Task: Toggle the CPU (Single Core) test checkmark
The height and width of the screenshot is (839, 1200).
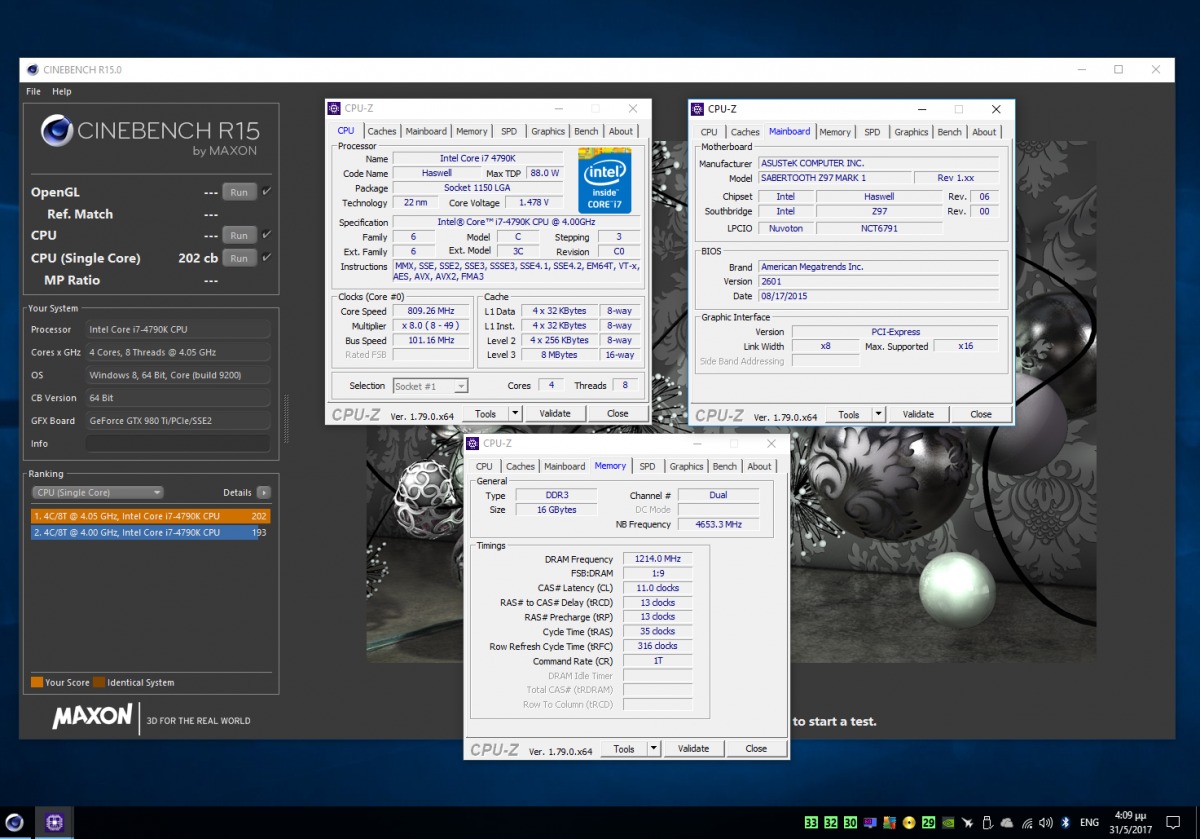Action: [267, 257]
